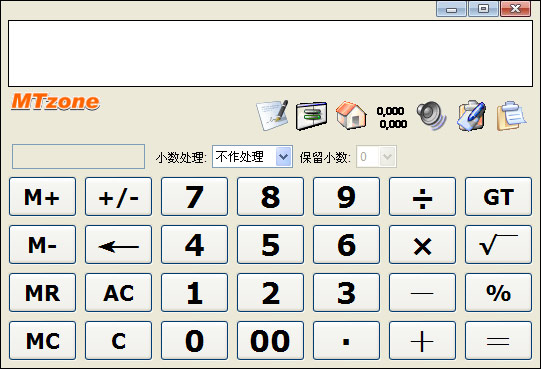Close the calculator window
This screenshot has height=369, width=541.
[x=515, y=9]
